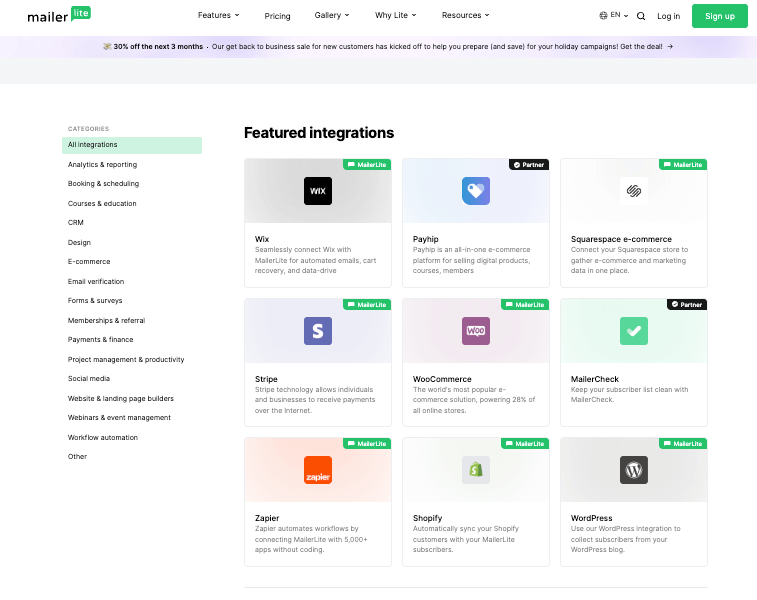Select Workflow automation category
The image size is (757, 600).
tap(103, 437)
